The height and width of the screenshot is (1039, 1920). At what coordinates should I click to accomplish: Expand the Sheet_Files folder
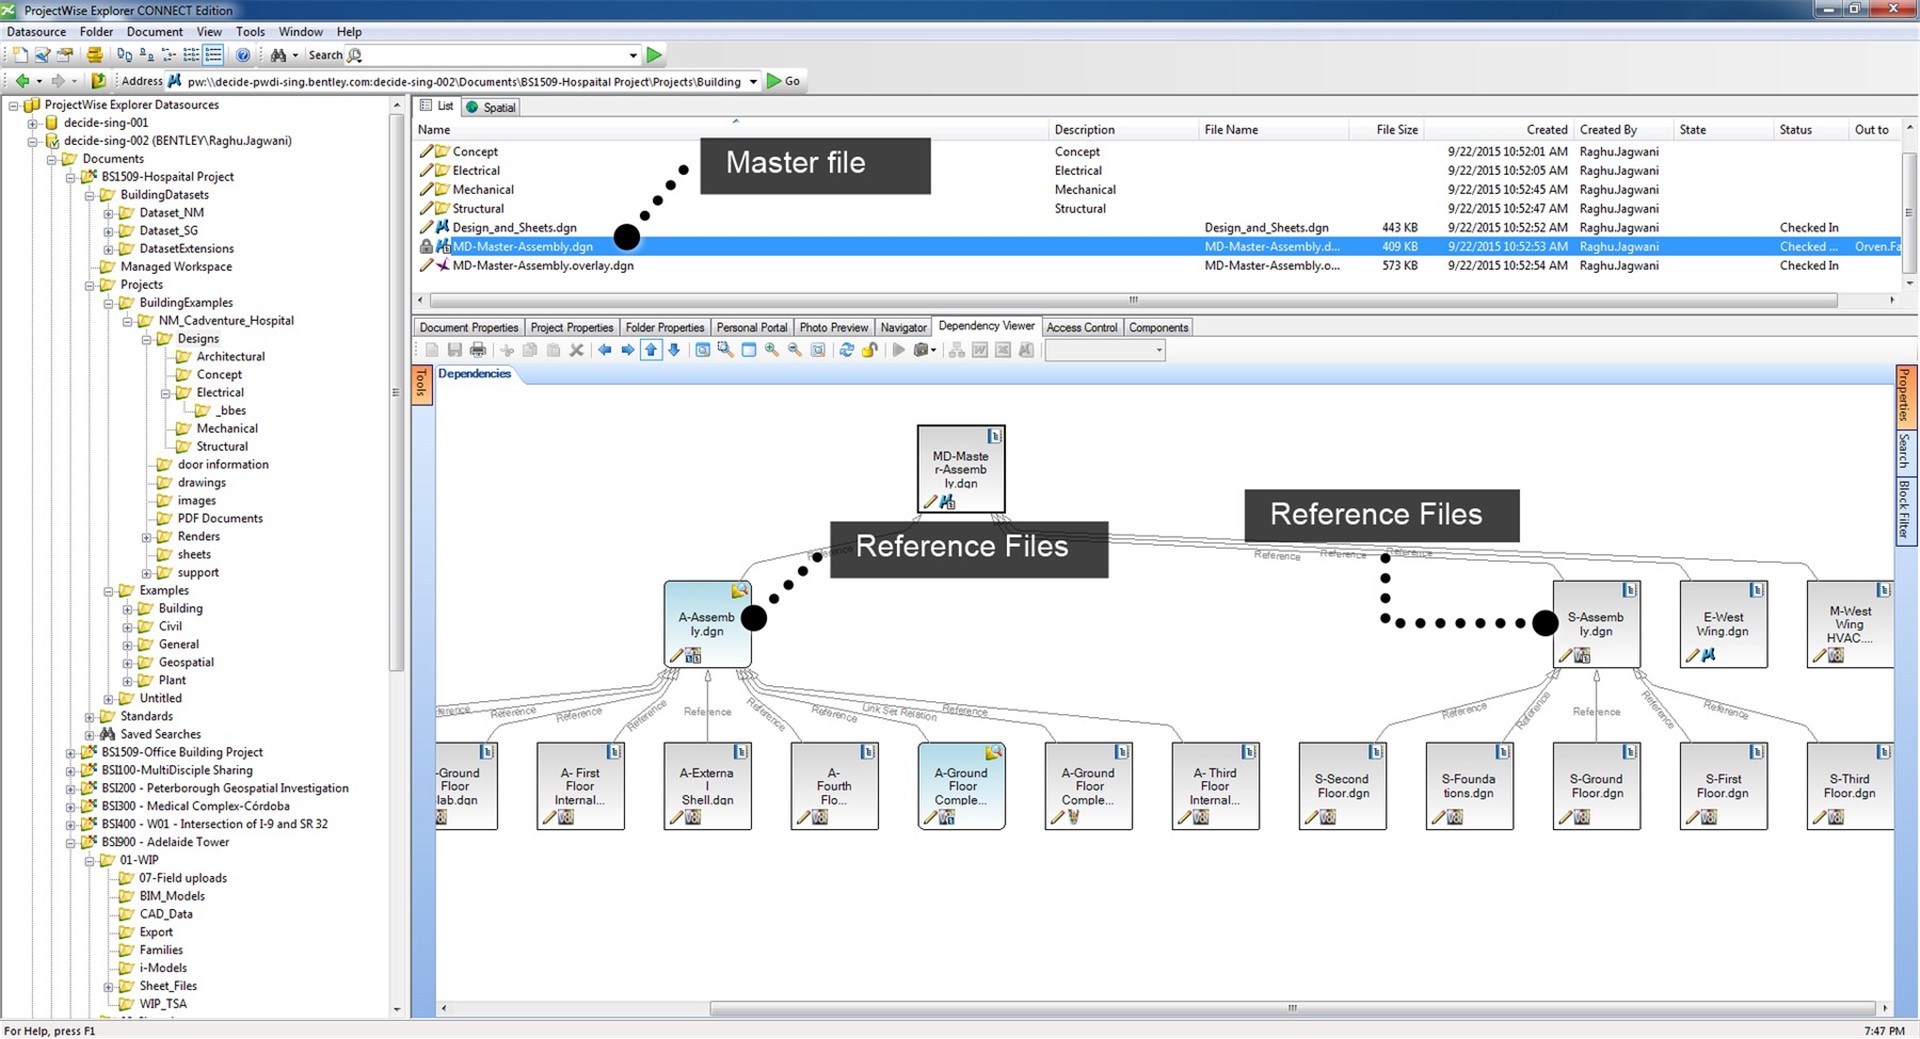click(108, 986)
